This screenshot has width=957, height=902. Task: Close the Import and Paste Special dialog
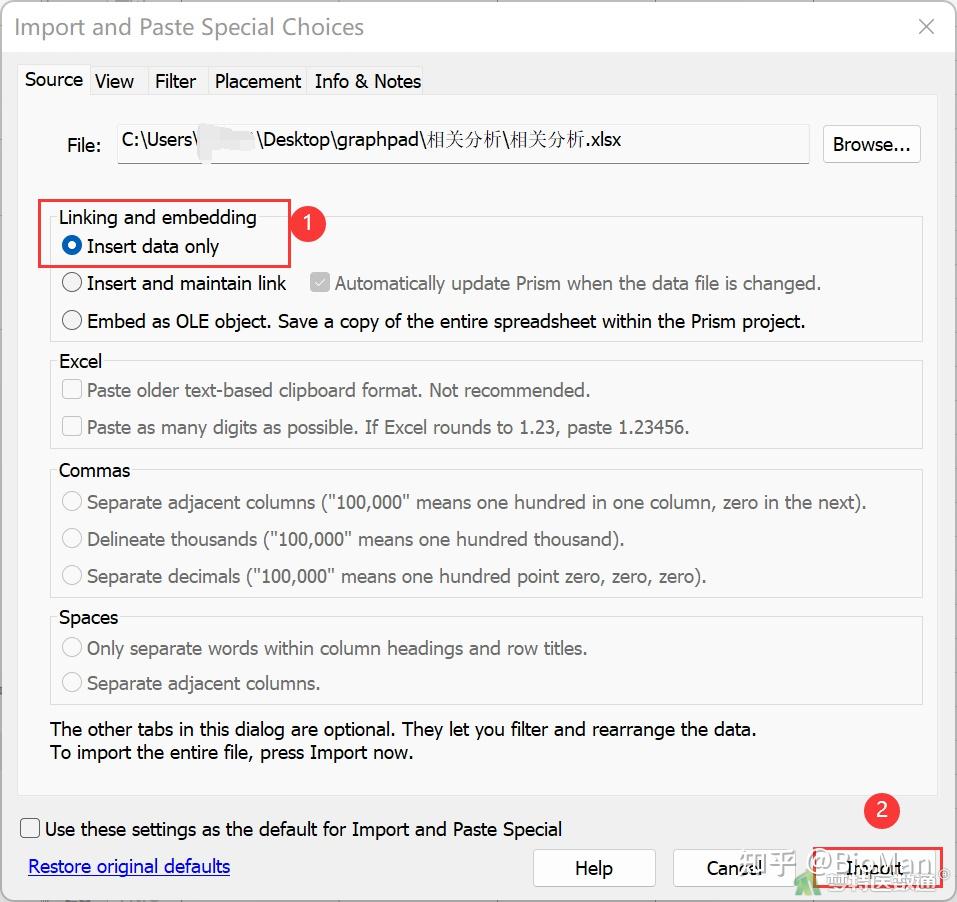click(926, 27)
